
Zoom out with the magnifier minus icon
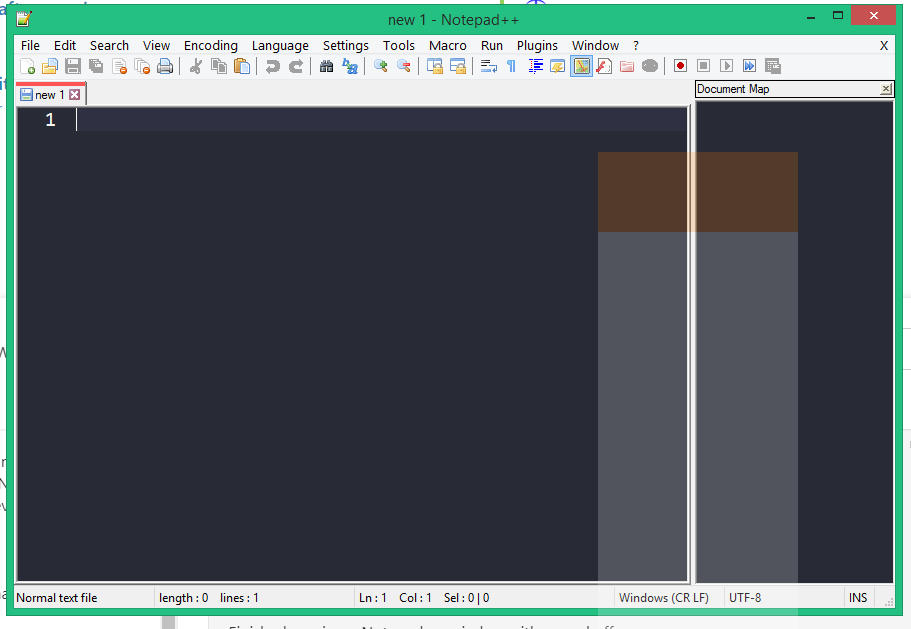click(x=404, y=66)
